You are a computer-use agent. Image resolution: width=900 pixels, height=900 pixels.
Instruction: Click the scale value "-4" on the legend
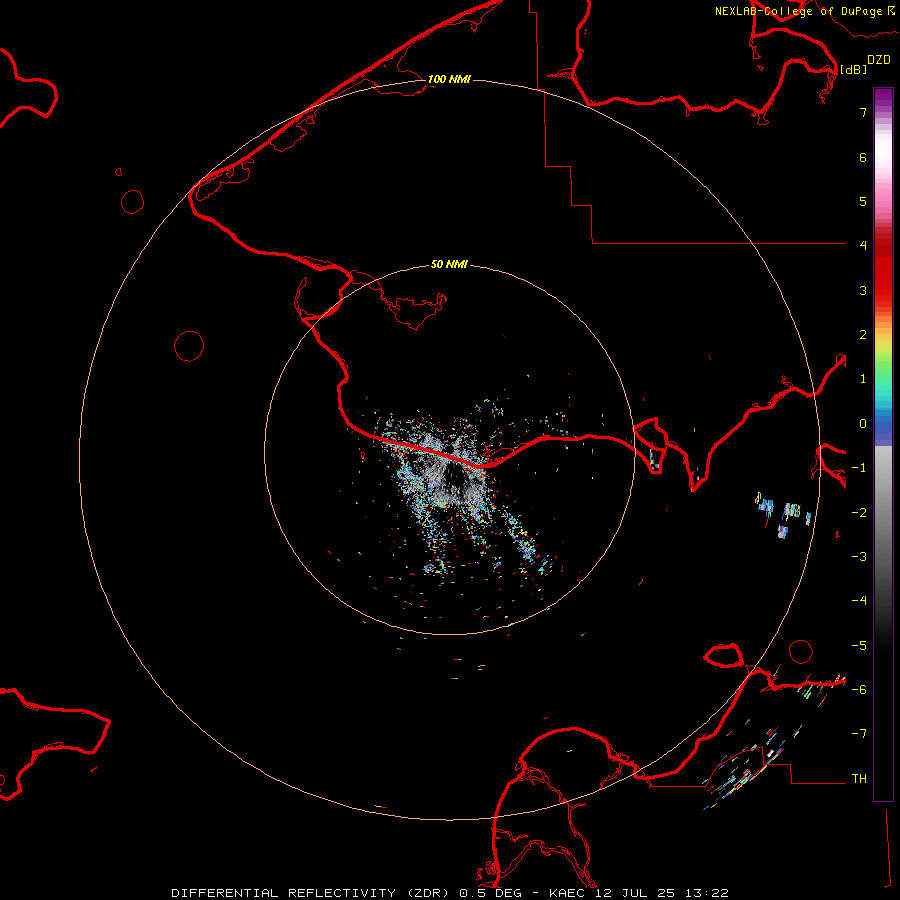point(859,600)
